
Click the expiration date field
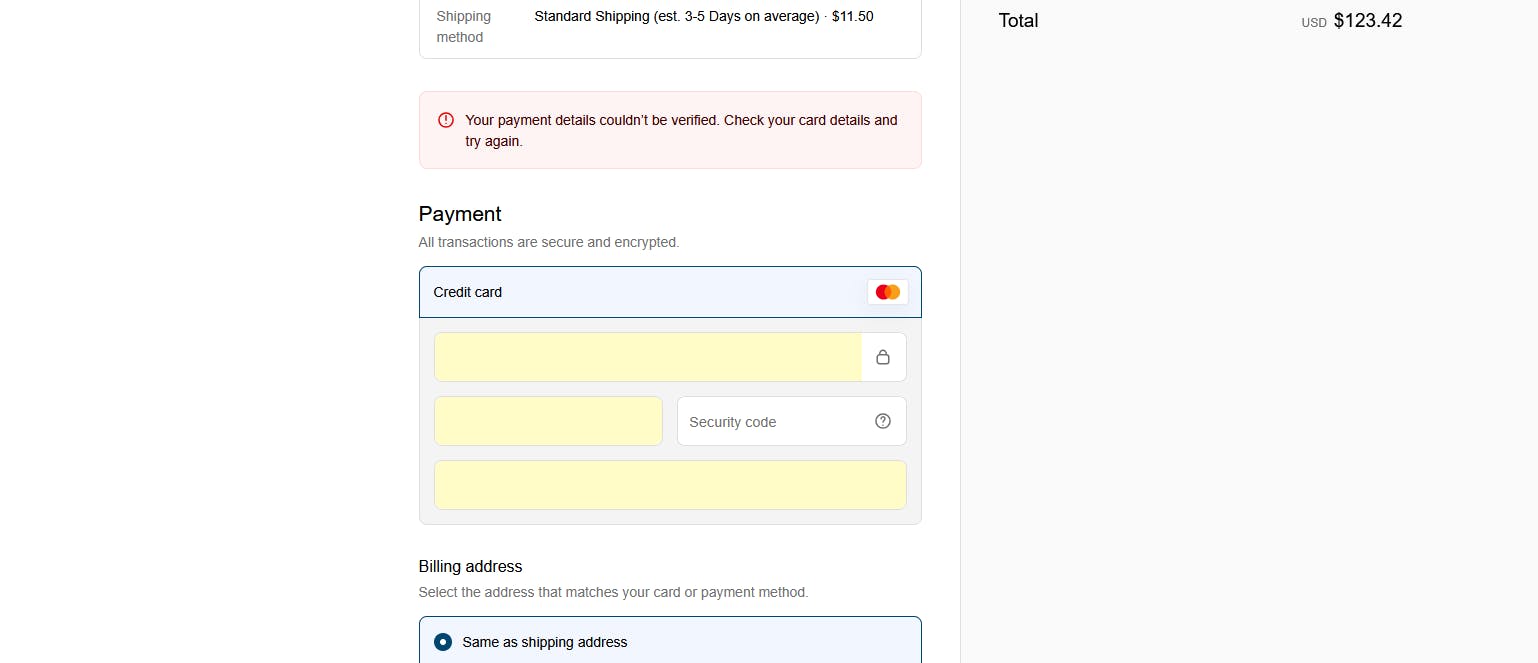click(x=548, y=421)
